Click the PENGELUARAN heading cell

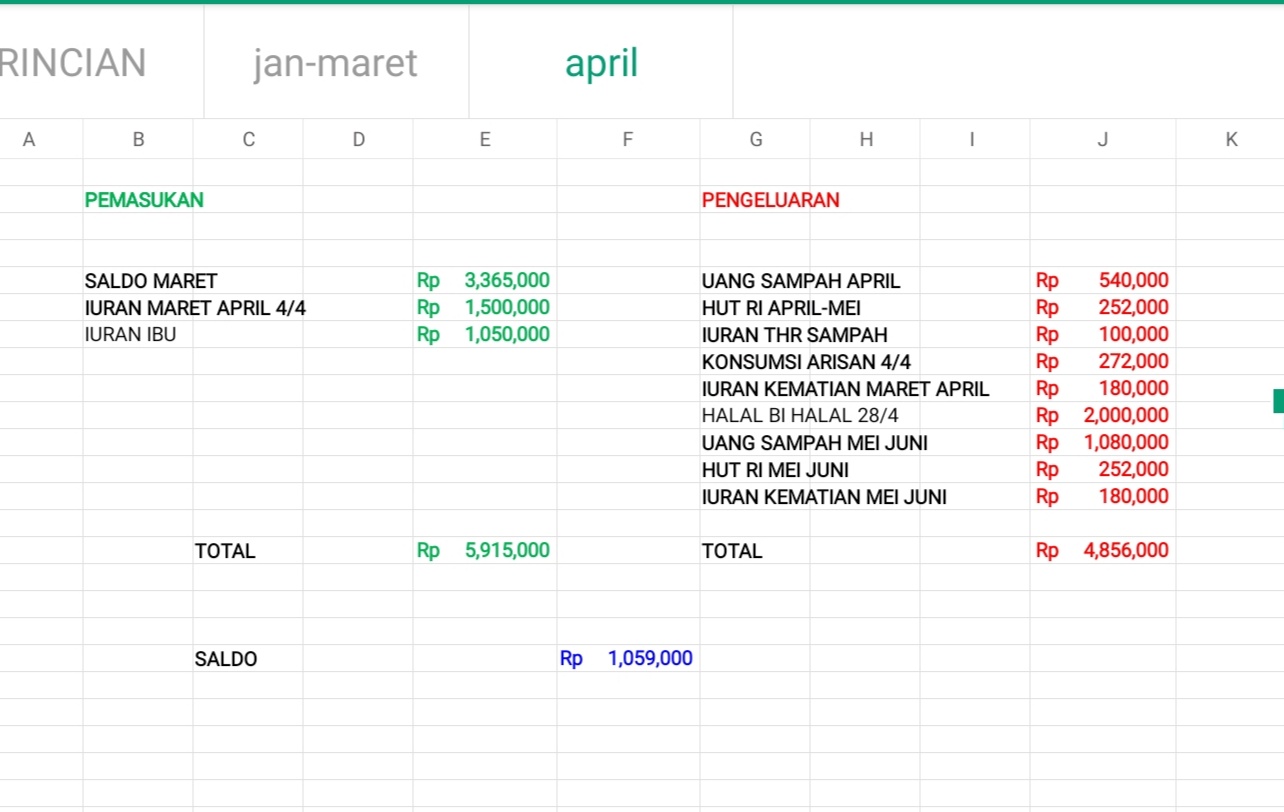pos(755,200)
